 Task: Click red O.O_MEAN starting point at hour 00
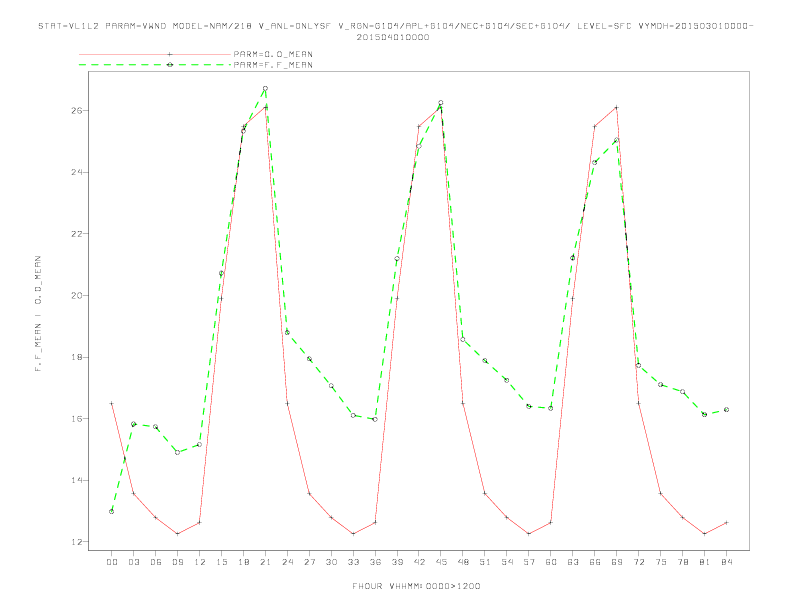point(112,403)
